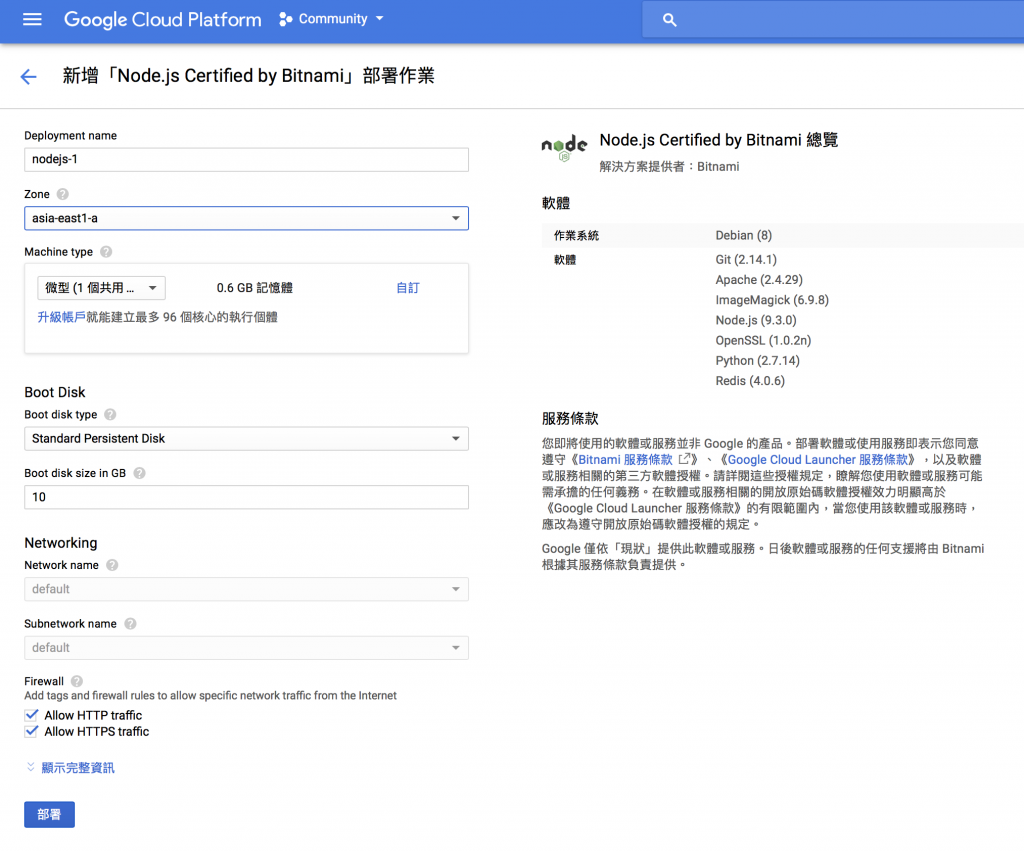Click the top search bar field

(833, 20)
